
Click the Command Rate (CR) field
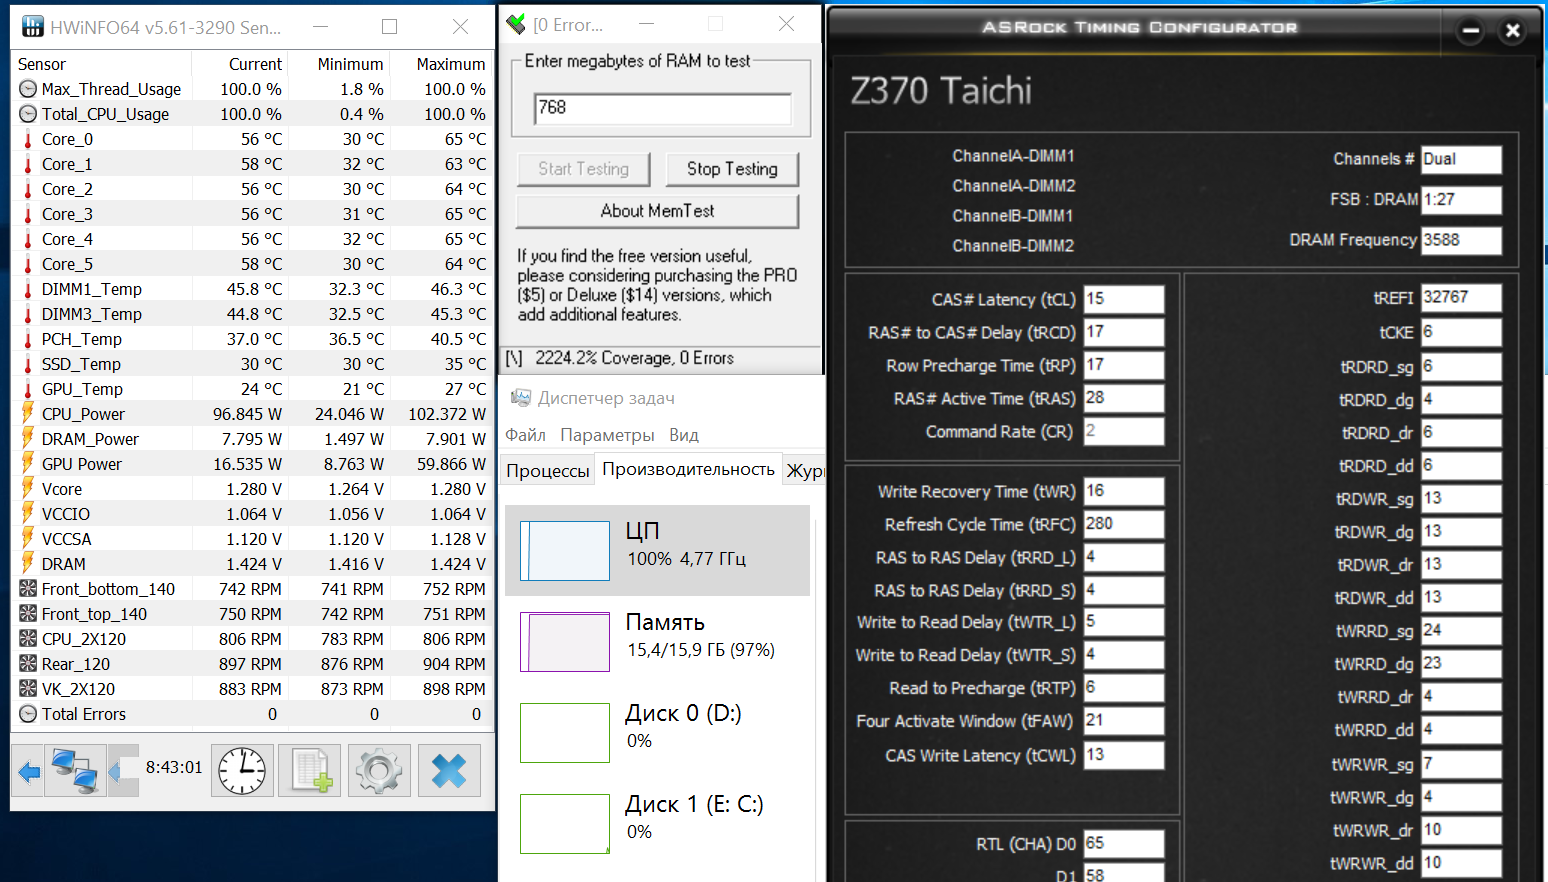[x=1124, y=431]
